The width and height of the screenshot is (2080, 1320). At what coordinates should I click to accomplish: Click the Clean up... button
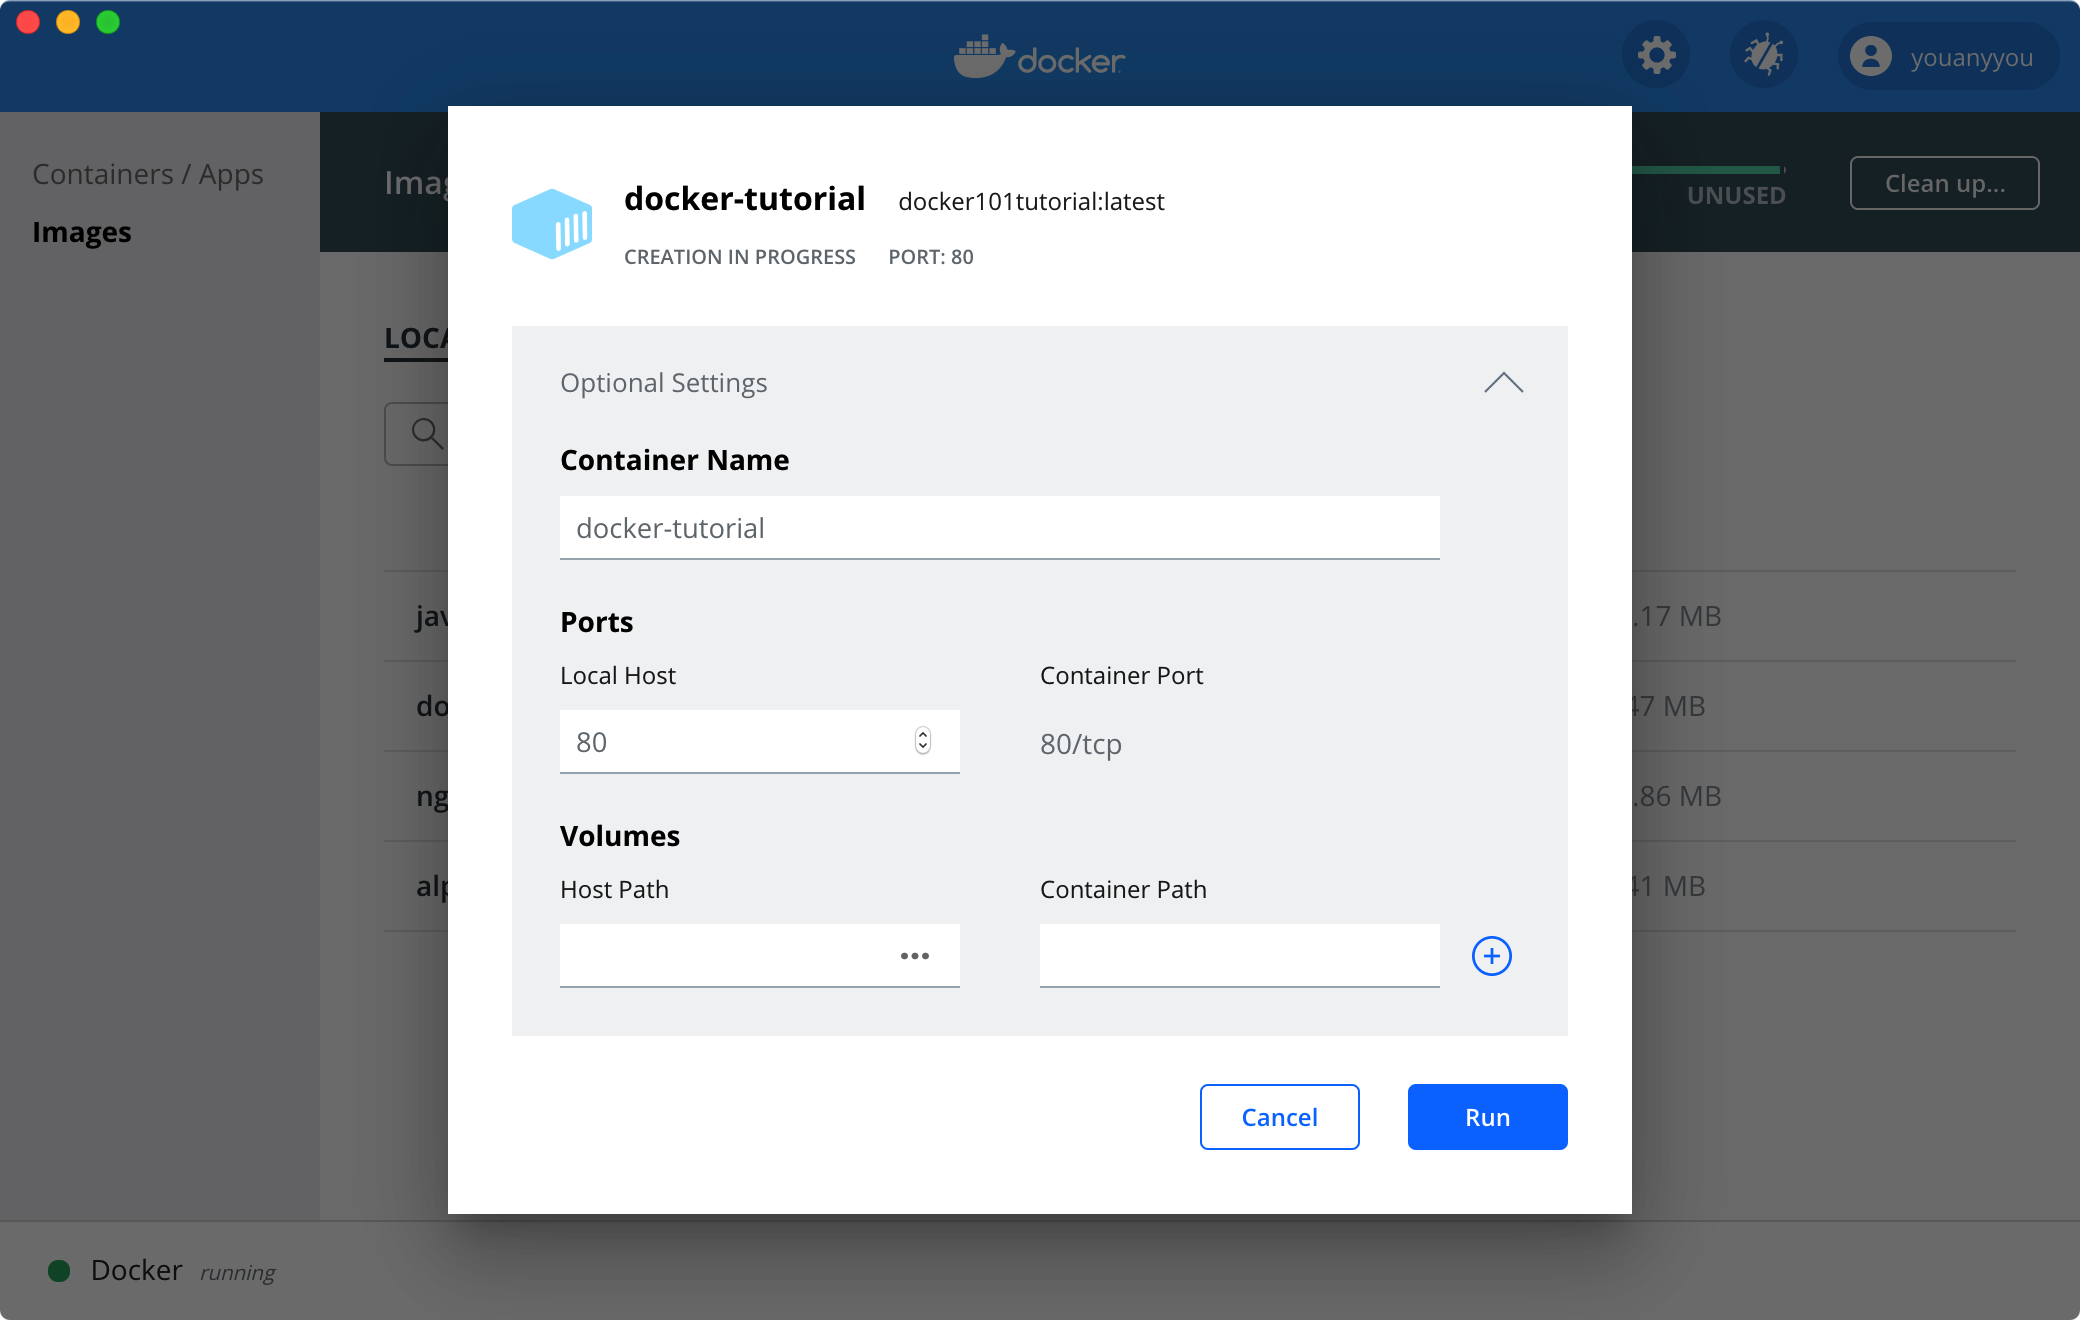(x=1944, y=183)
